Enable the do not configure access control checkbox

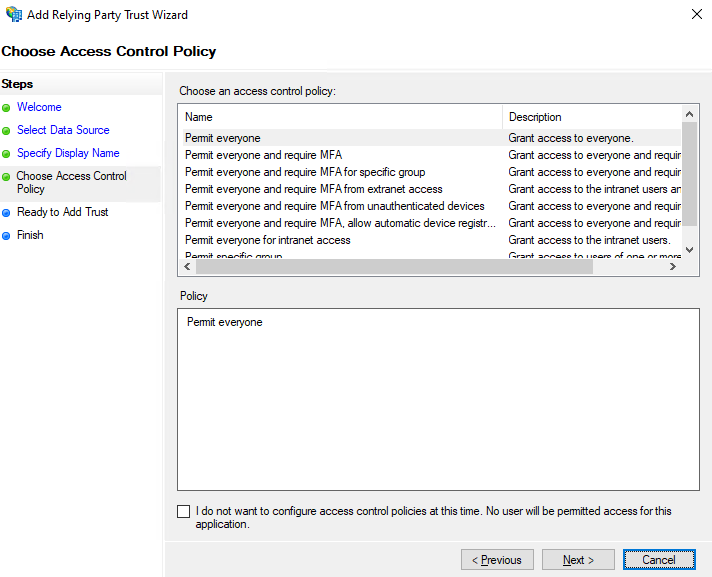(183, 511)
